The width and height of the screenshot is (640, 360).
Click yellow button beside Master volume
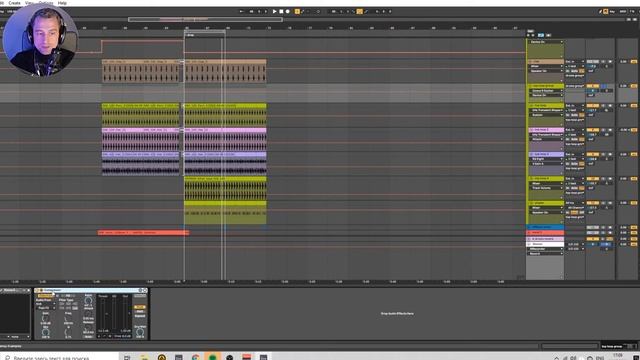tap(634, 244)
